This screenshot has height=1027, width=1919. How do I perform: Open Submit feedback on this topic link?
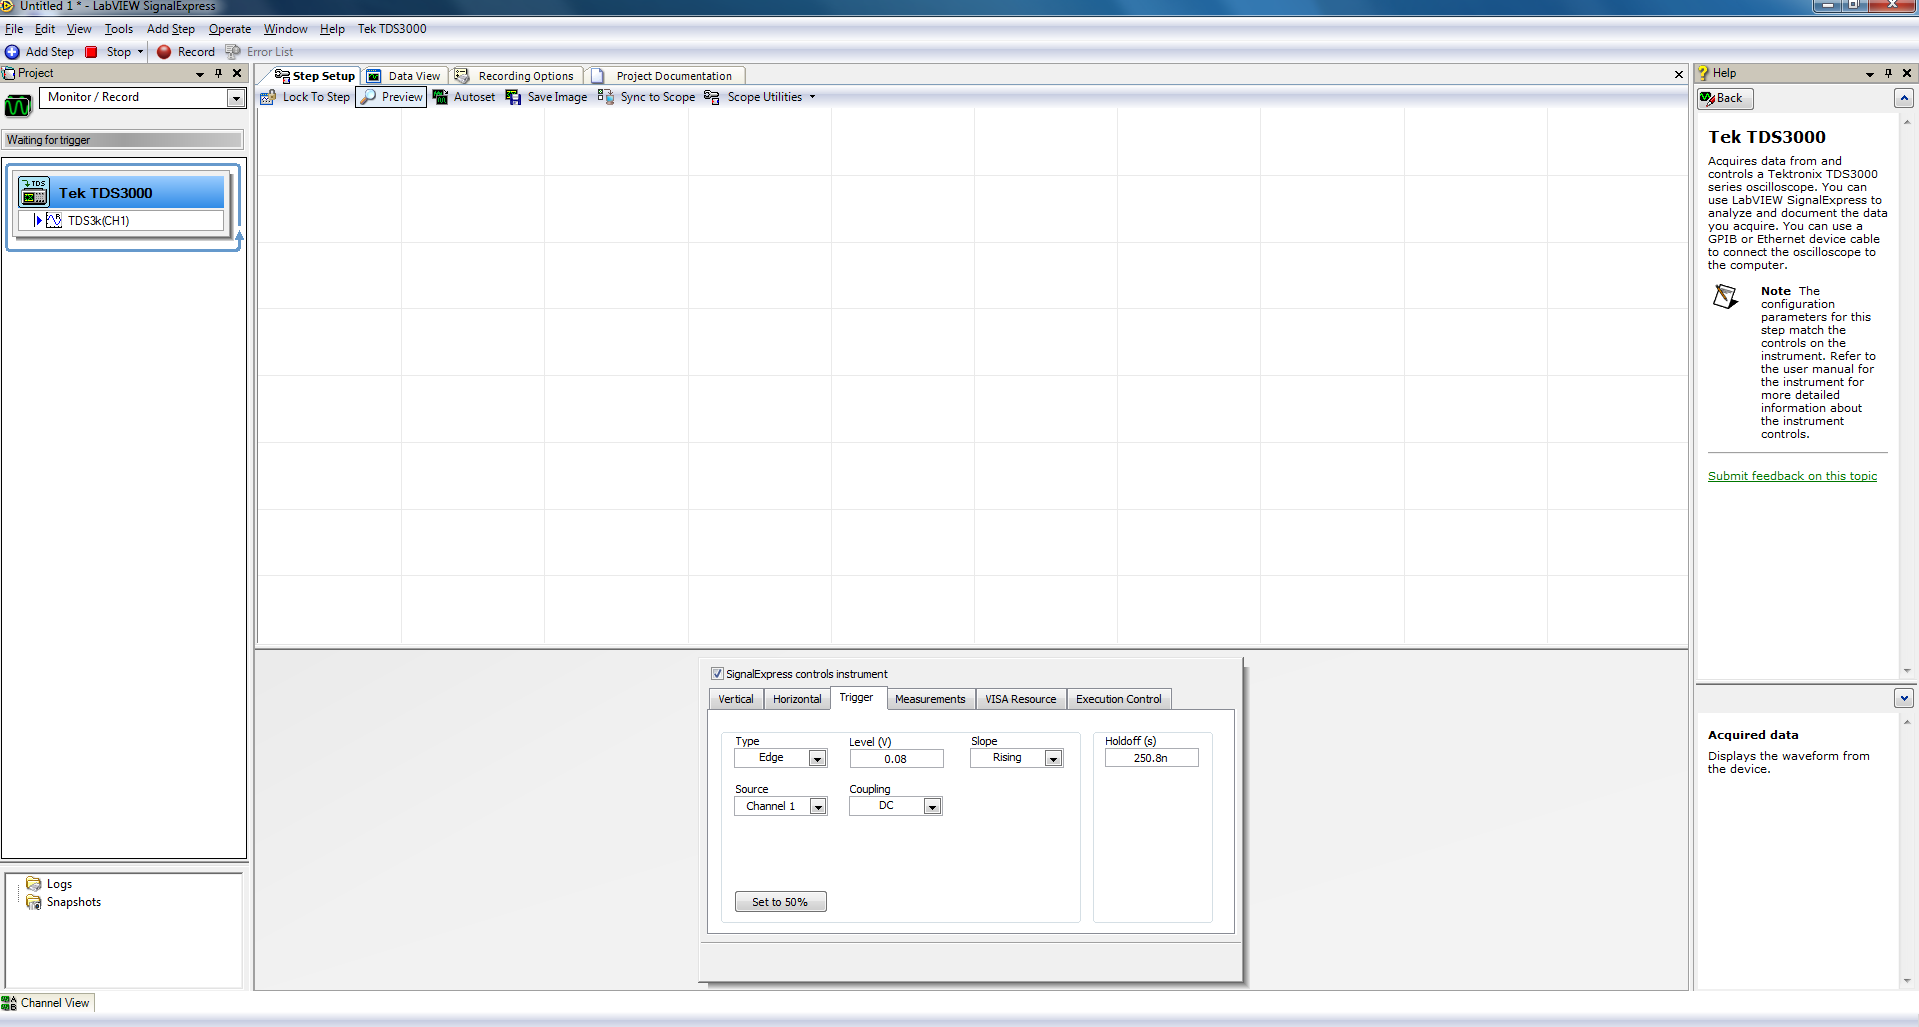[1792, 476]
